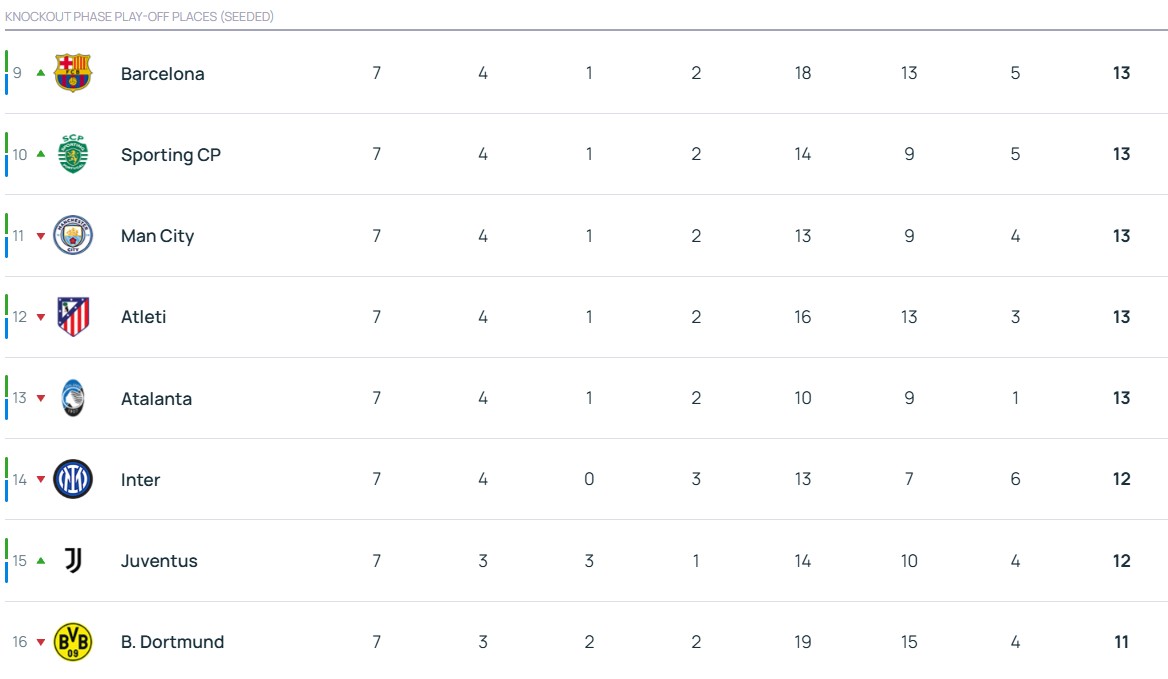Screen dimensions: 1168x679
Task: Click the Sporting CP club crest
Action: pyautogui.click(x=73, y=154)
